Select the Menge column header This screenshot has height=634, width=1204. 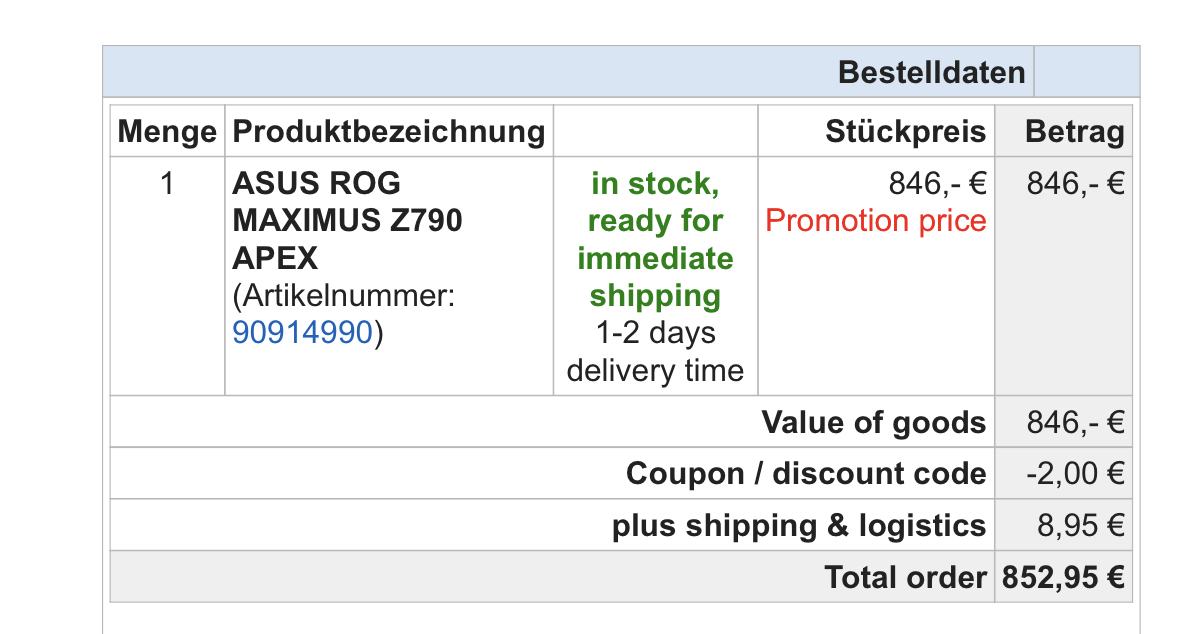pyautogui.click(x=166, y=132)
